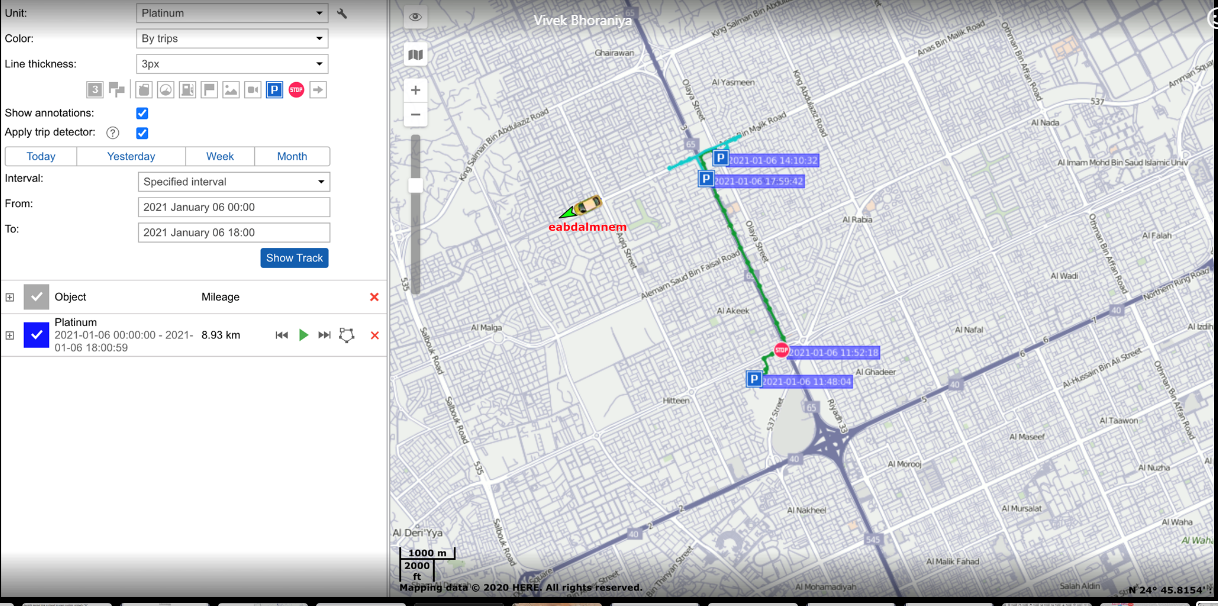This screenshot has height=606, width=1218.
Task: Open Interval dropdown showing Specified interval
Action: (x=233, y=182)
